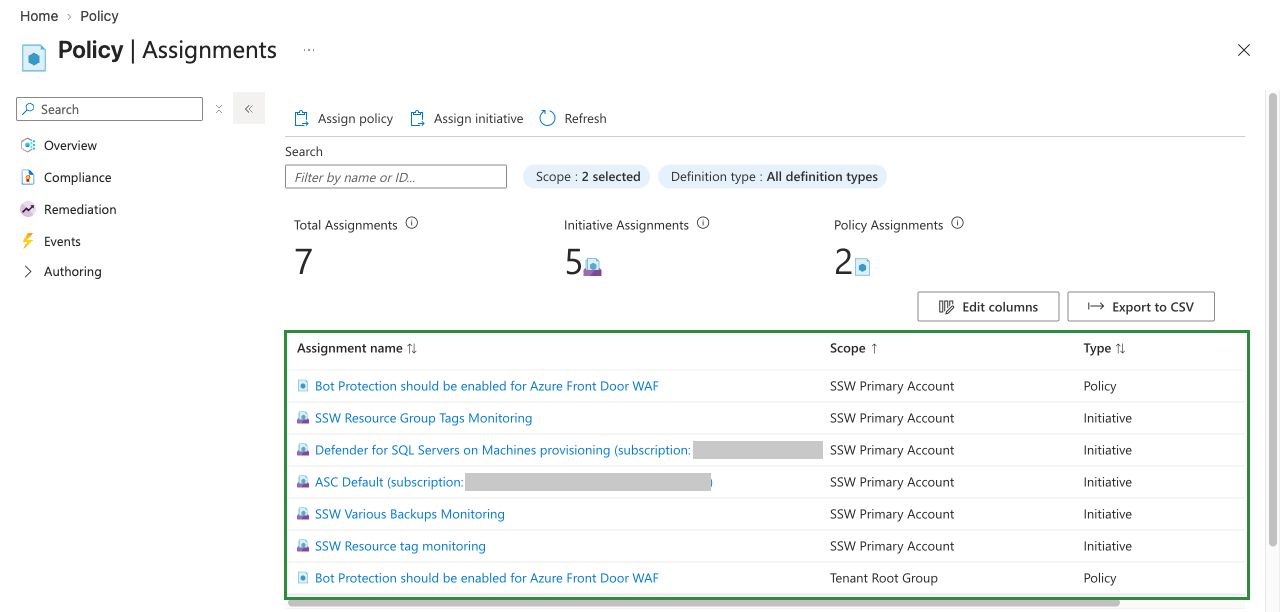Click initiative icon of ASC Default row

303,482
